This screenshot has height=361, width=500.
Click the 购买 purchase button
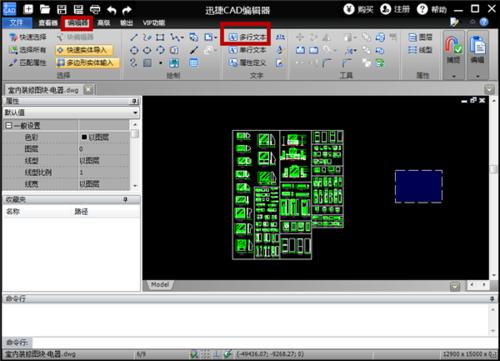point(359,9)
